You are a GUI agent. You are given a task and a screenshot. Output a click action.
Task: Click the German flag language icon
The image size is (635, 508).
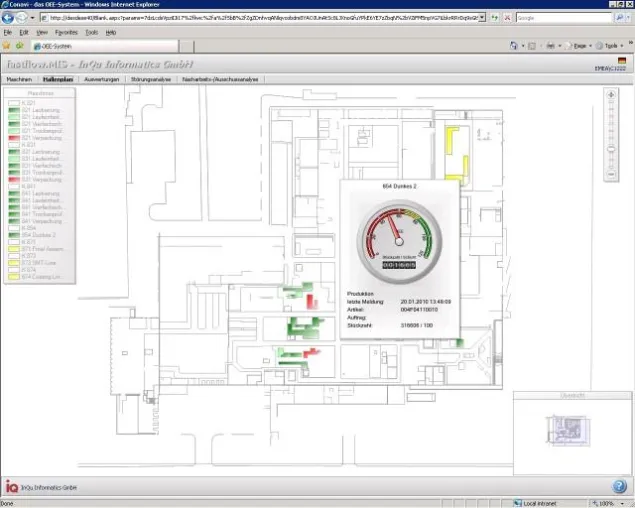(x=622, y=61)
